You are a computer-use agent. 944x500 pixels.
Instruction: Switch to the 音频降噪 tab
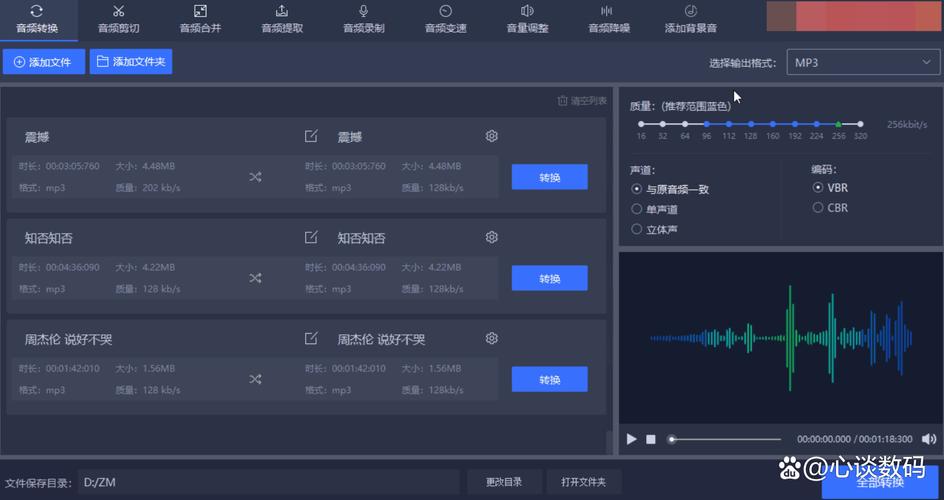[609, 20]
